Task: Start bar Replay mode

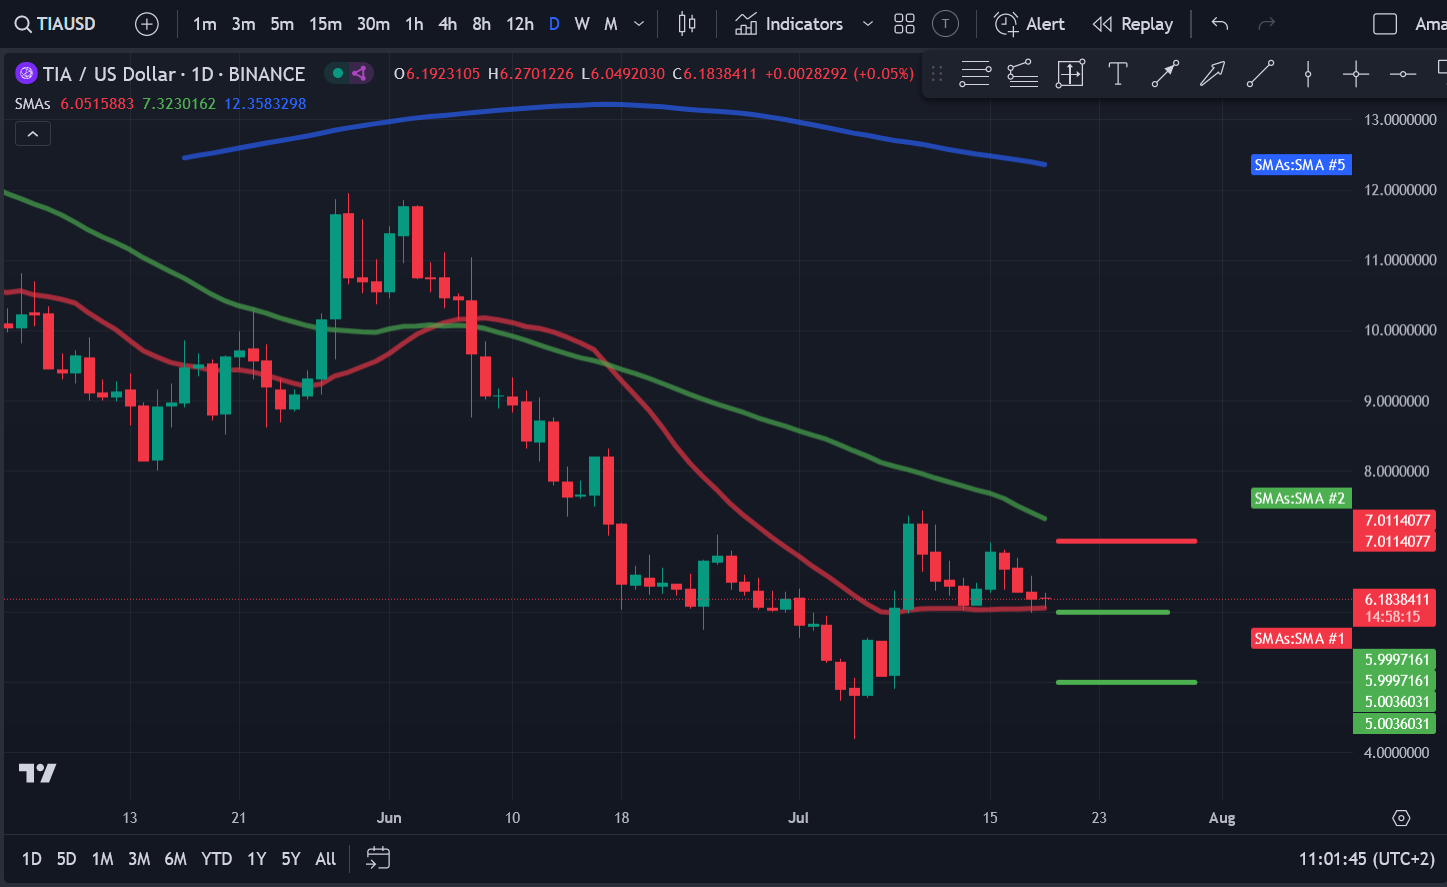Action: click(1132, 24)
